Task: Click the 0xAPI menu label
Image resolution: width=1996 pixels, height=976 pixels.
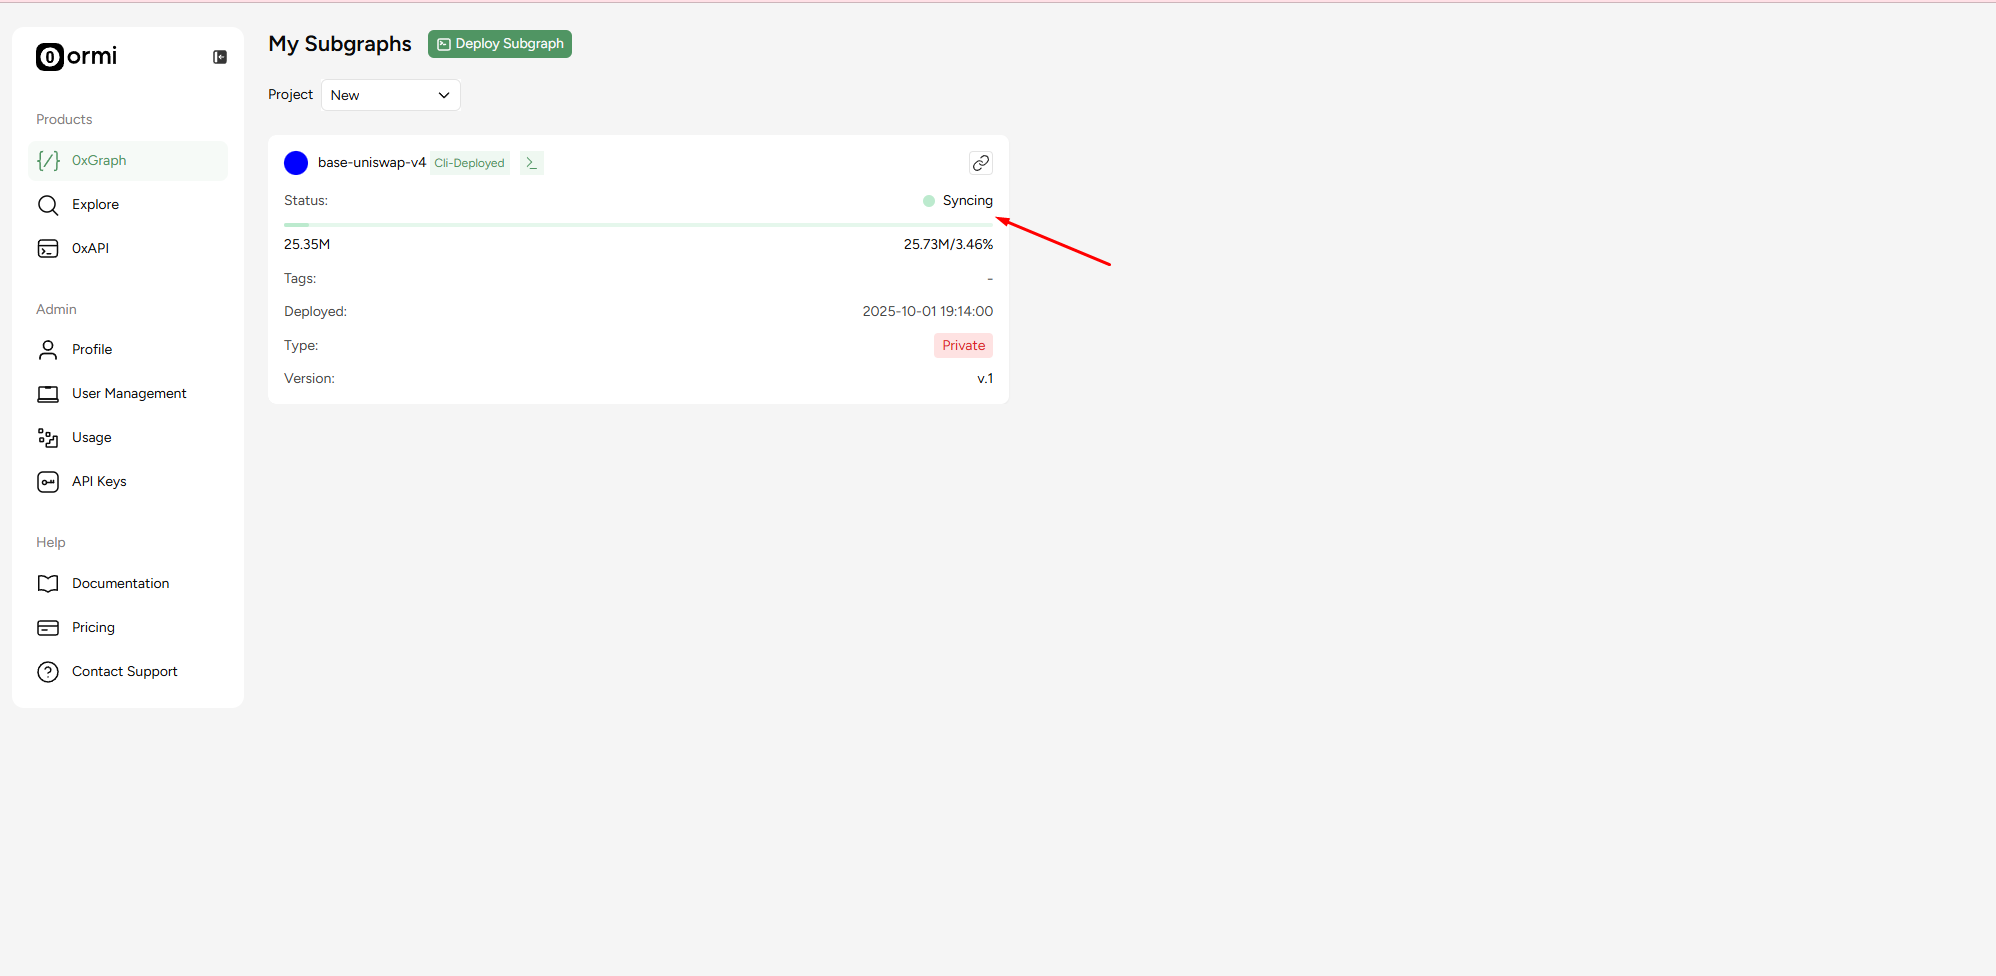Action: point(90,249)
